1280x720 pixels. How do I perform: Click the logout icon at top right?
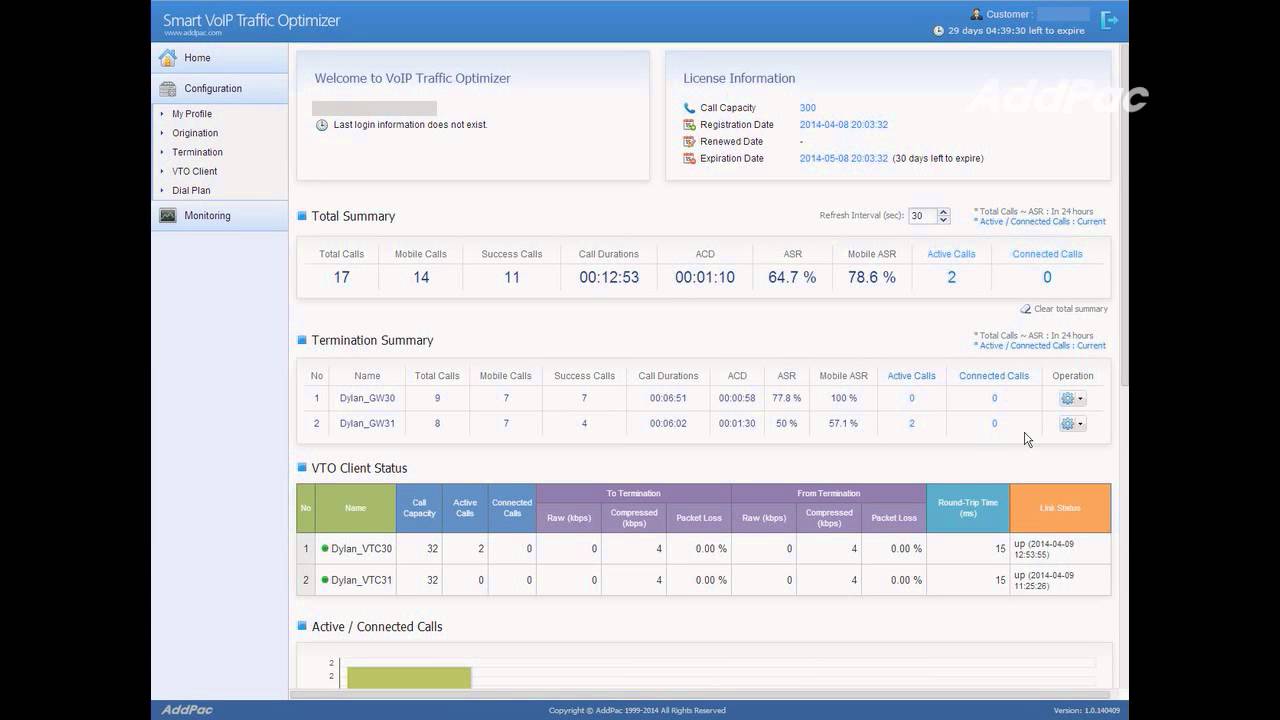1109,20
